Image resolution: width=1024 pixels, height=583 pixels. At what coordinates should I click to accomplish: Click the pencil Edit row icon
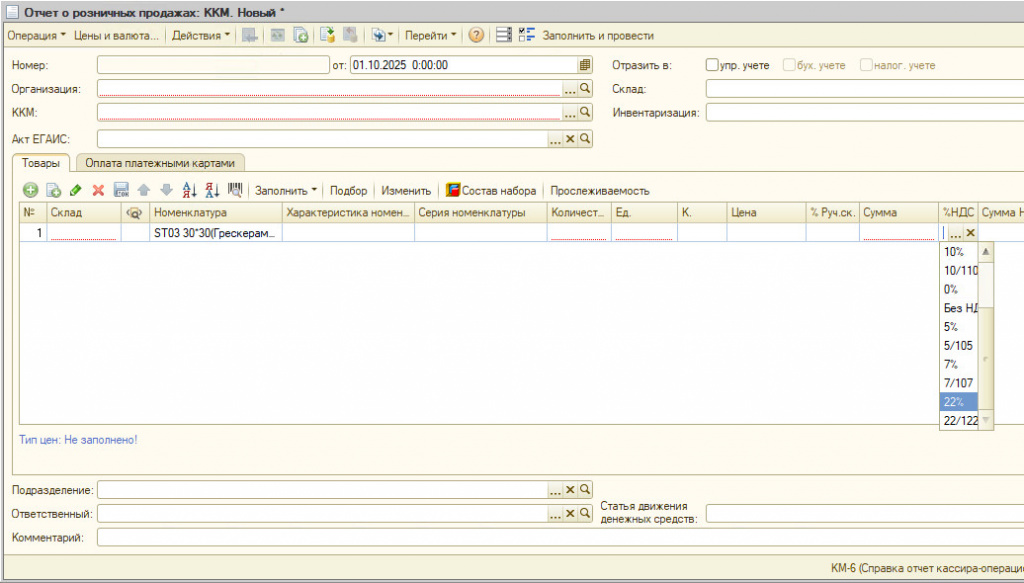click(75, 190)
